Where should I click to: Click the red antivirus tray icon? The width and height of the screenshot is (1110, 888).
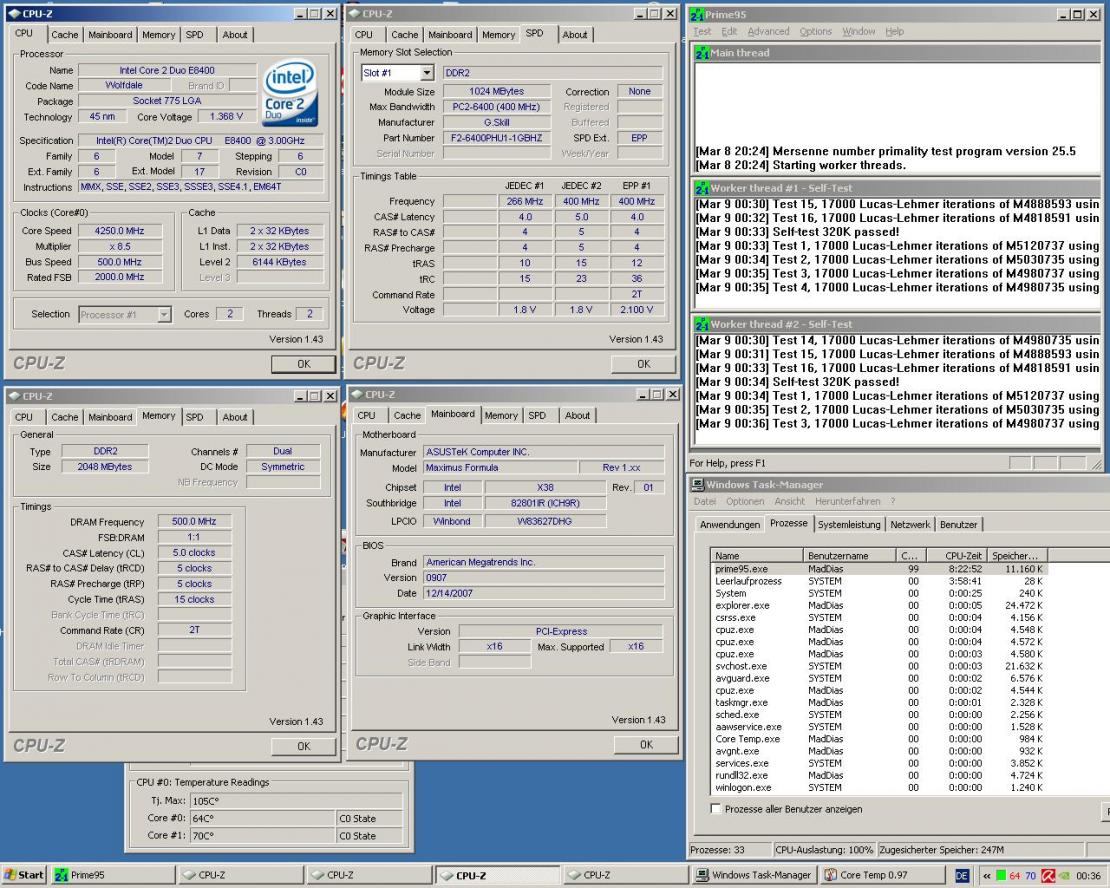pyautogui.click(x=1048, y=876)
